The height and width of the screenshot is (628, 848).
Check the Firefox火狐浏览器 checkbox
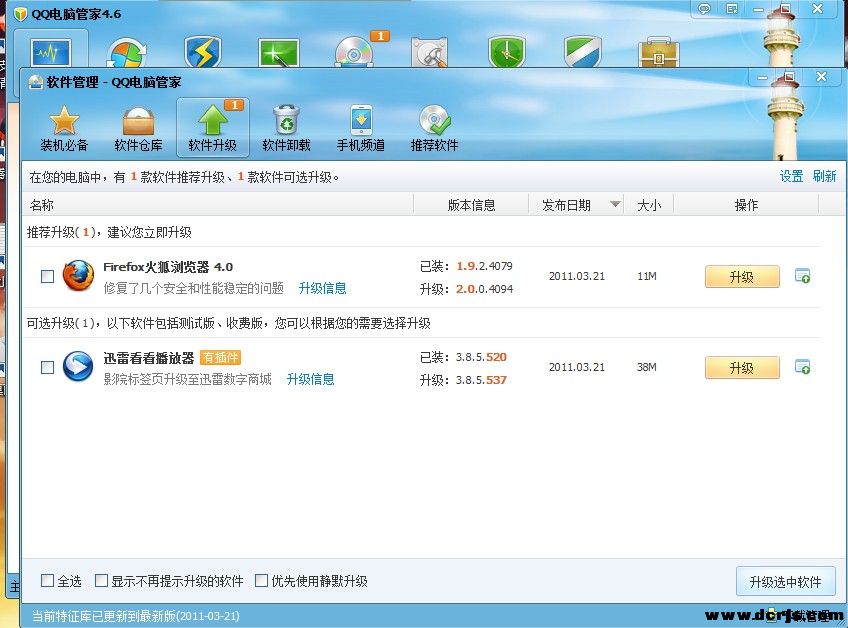click(47, 277)
